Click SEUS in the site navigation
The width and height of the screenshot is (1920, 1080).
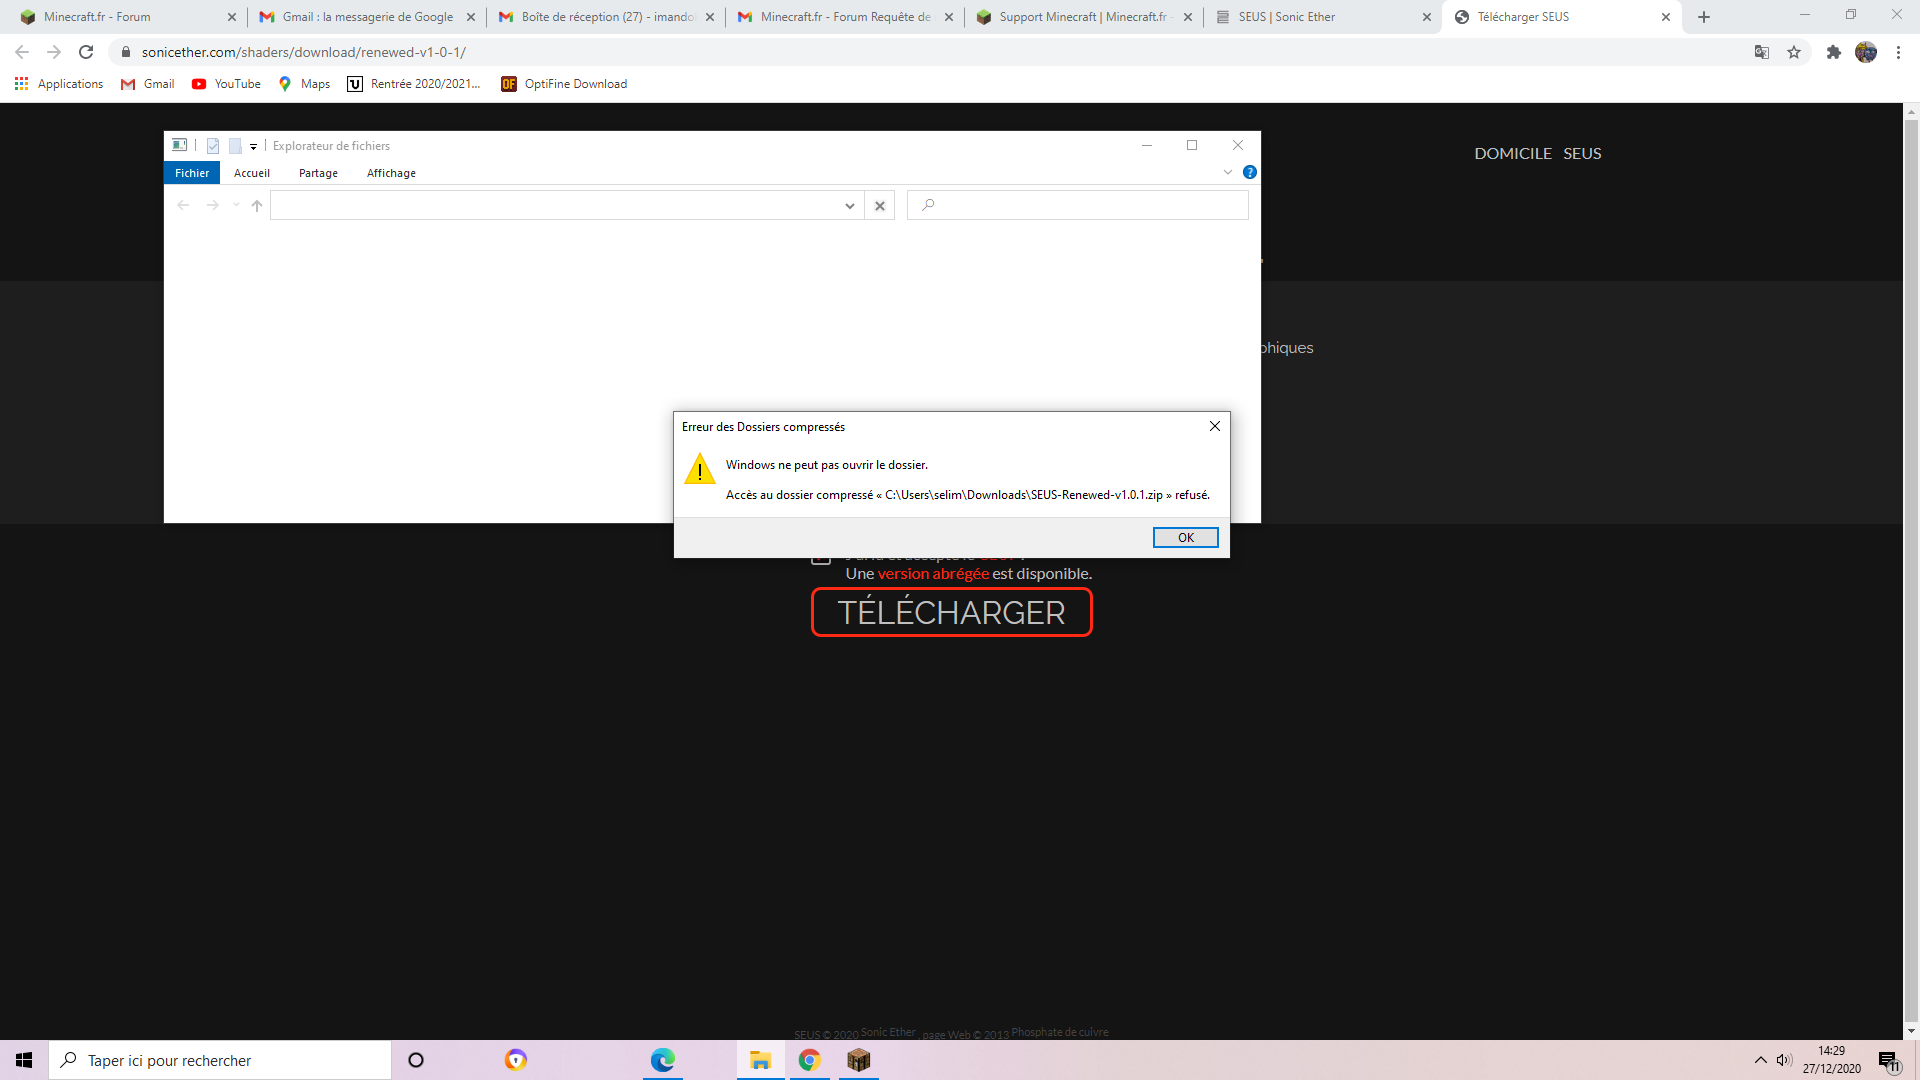point(1582,153)
